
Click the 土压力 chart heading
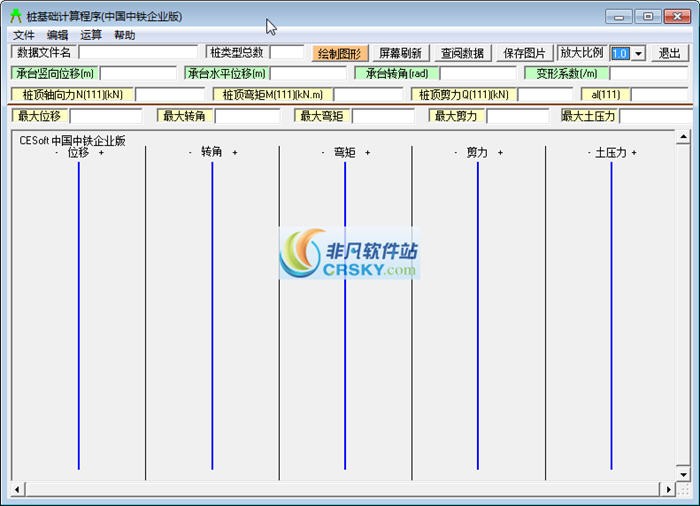point(611,152)
